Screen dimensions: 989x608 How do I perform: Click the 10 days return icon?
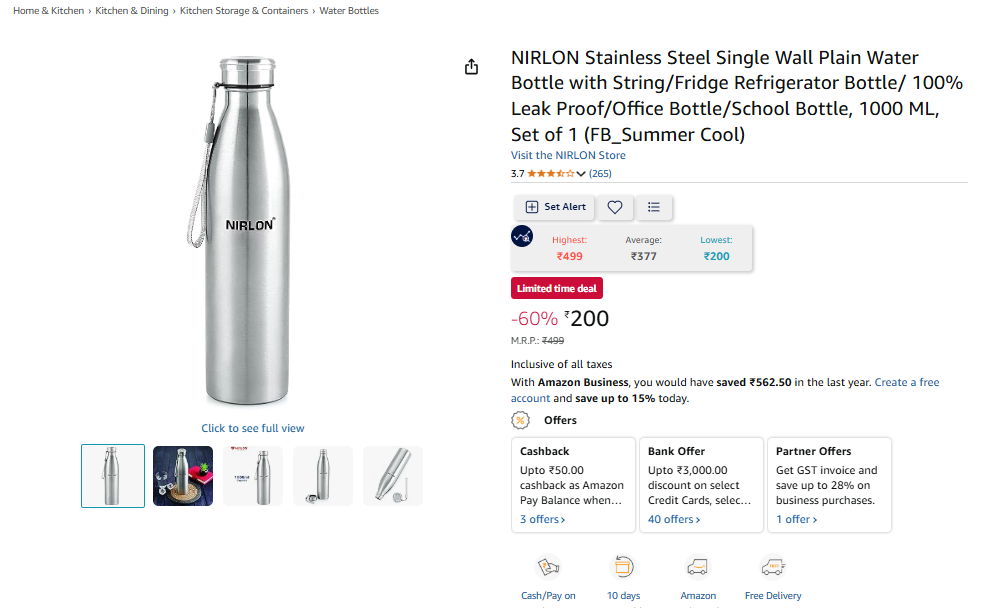tap(623, 567)
